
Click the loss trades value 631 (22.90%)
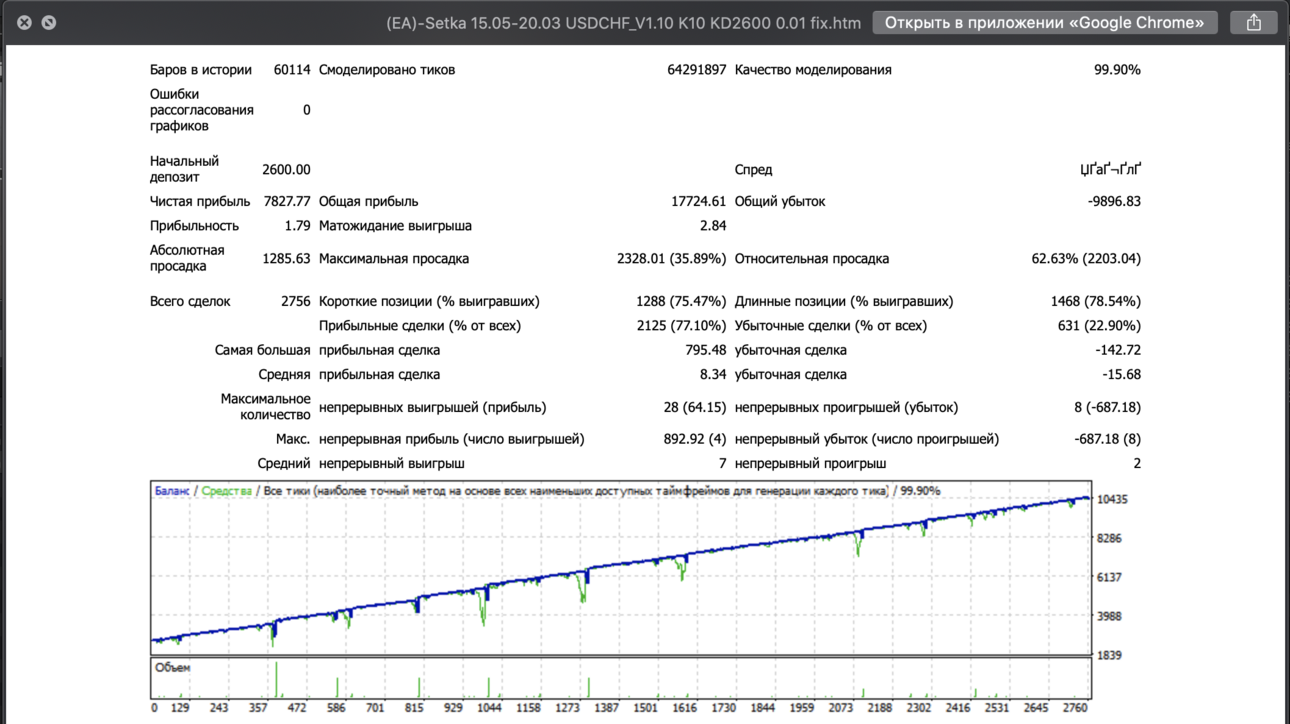(1100, 326)
